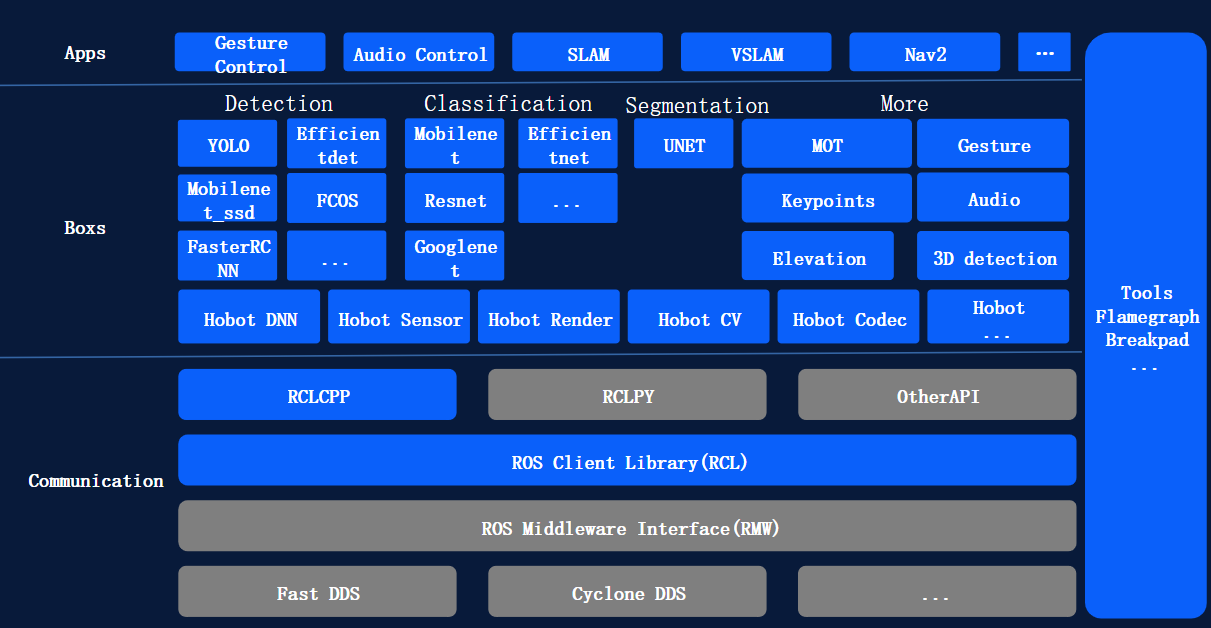The width and height of the screenshot is (1211, 628).
Task: Click the MOT box under More
Action: (x=827, y=144)
